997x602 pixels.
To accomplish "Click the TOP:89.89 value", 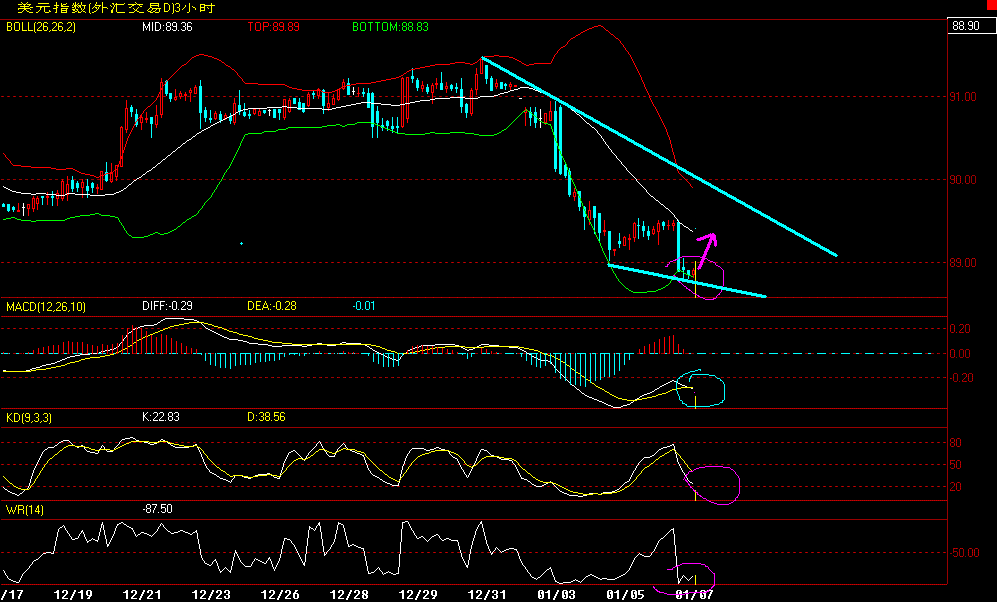I will [x=273, y=27].
